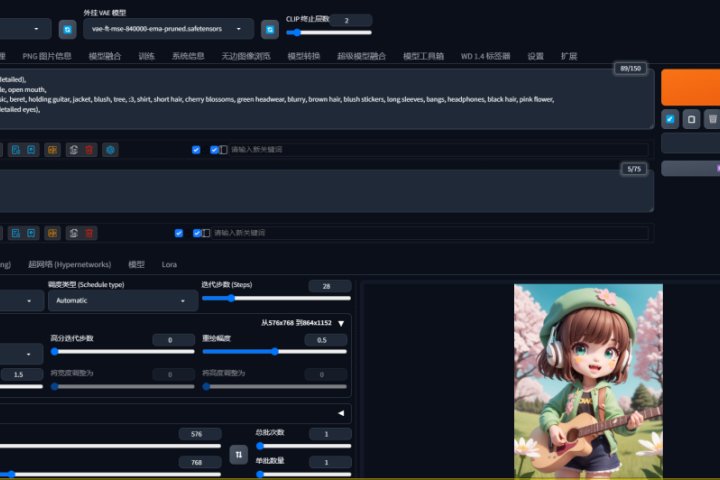Click the second teal icon under positive prompt
The image size is (720, 480).
(x=31, y=150)
